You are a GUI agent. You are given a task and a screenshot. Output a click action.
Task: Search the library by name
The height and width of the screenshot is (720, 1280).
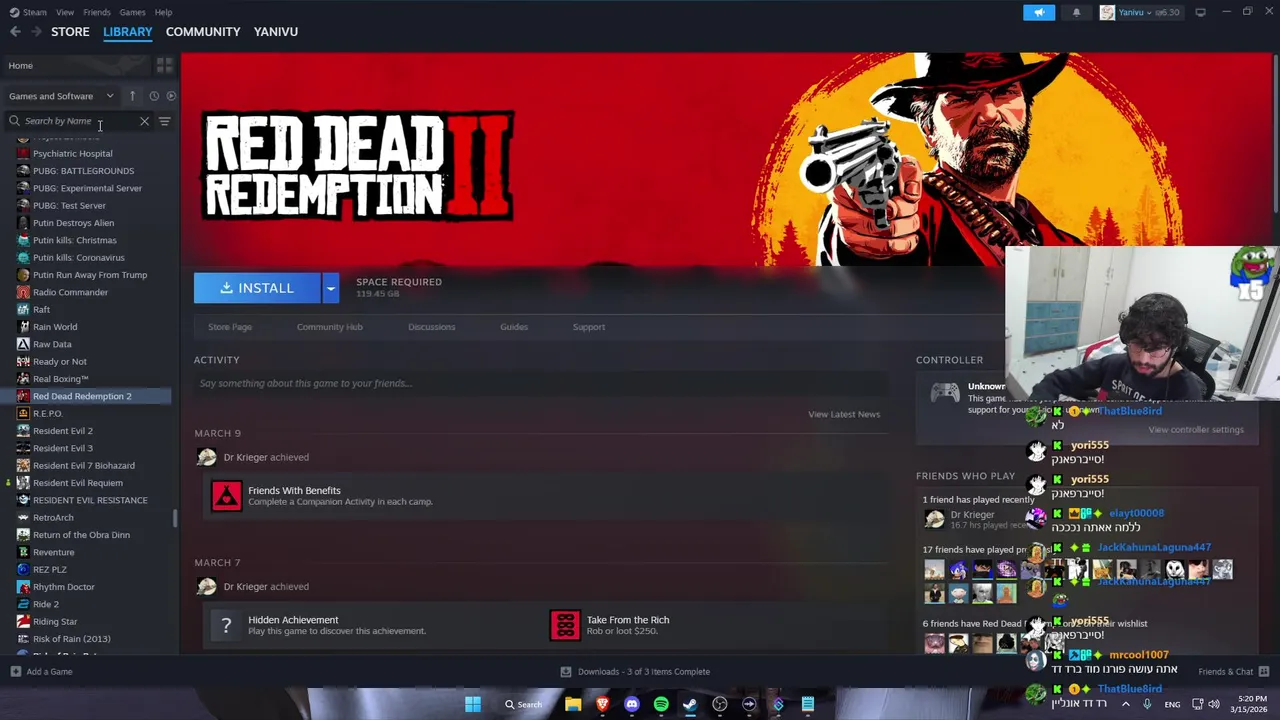(78, 121)
